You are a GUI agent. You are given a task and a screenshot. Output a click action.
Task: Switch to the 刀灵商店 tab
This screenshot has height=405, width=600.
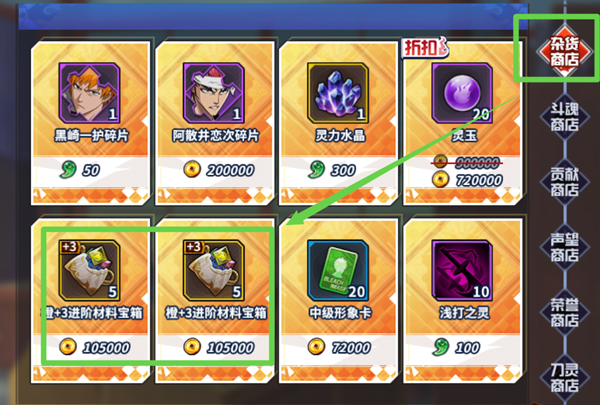[564, 377]
